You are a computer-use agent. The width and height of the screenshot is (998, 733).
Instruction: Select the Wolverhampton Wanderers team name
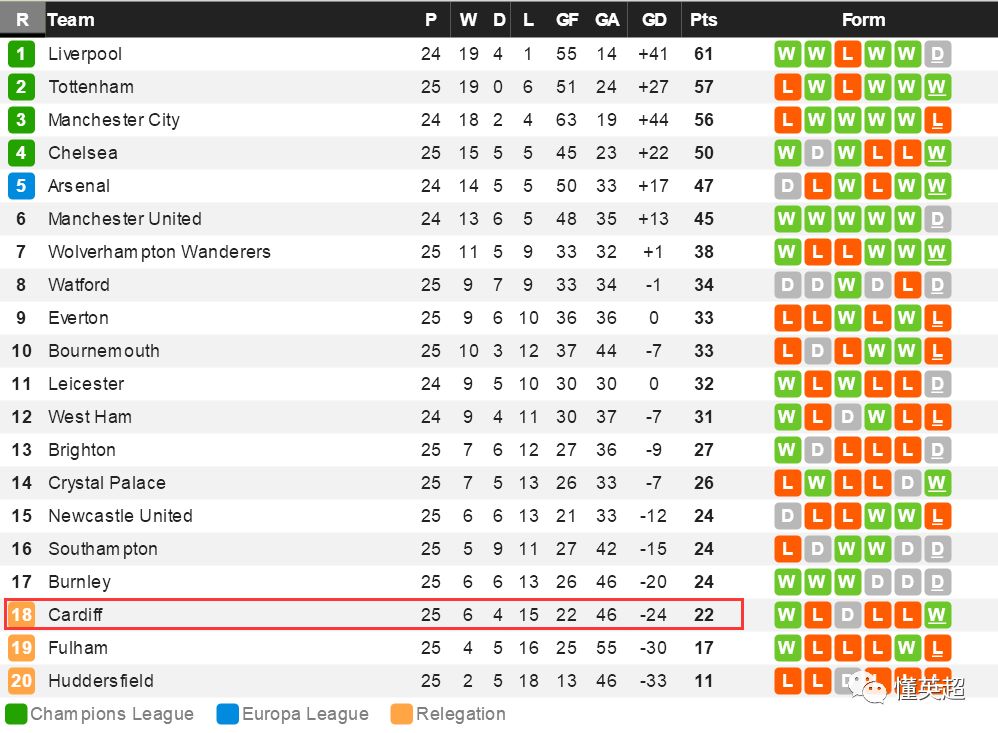(159, 252)
